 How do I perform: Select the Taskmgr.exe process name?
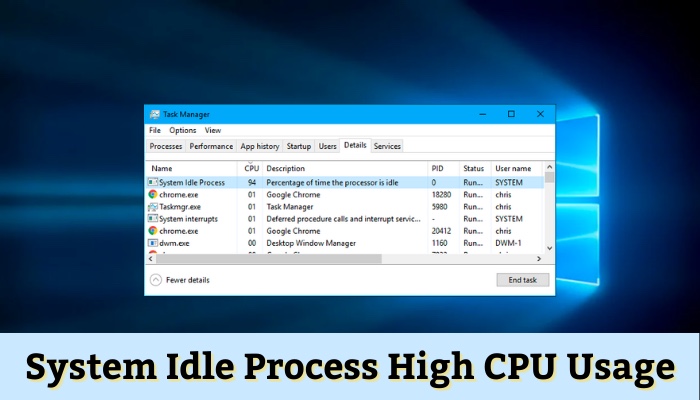pos(180,207)
